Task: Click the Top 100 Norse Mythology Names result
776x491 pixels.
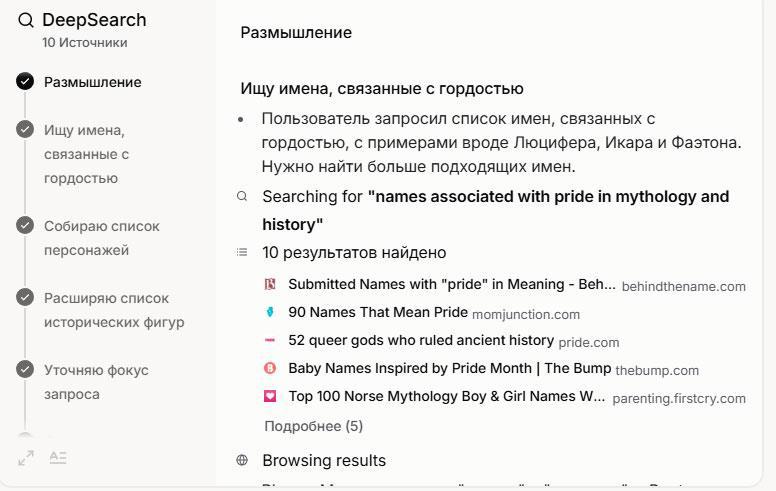Action: click(x=446, y=397)
